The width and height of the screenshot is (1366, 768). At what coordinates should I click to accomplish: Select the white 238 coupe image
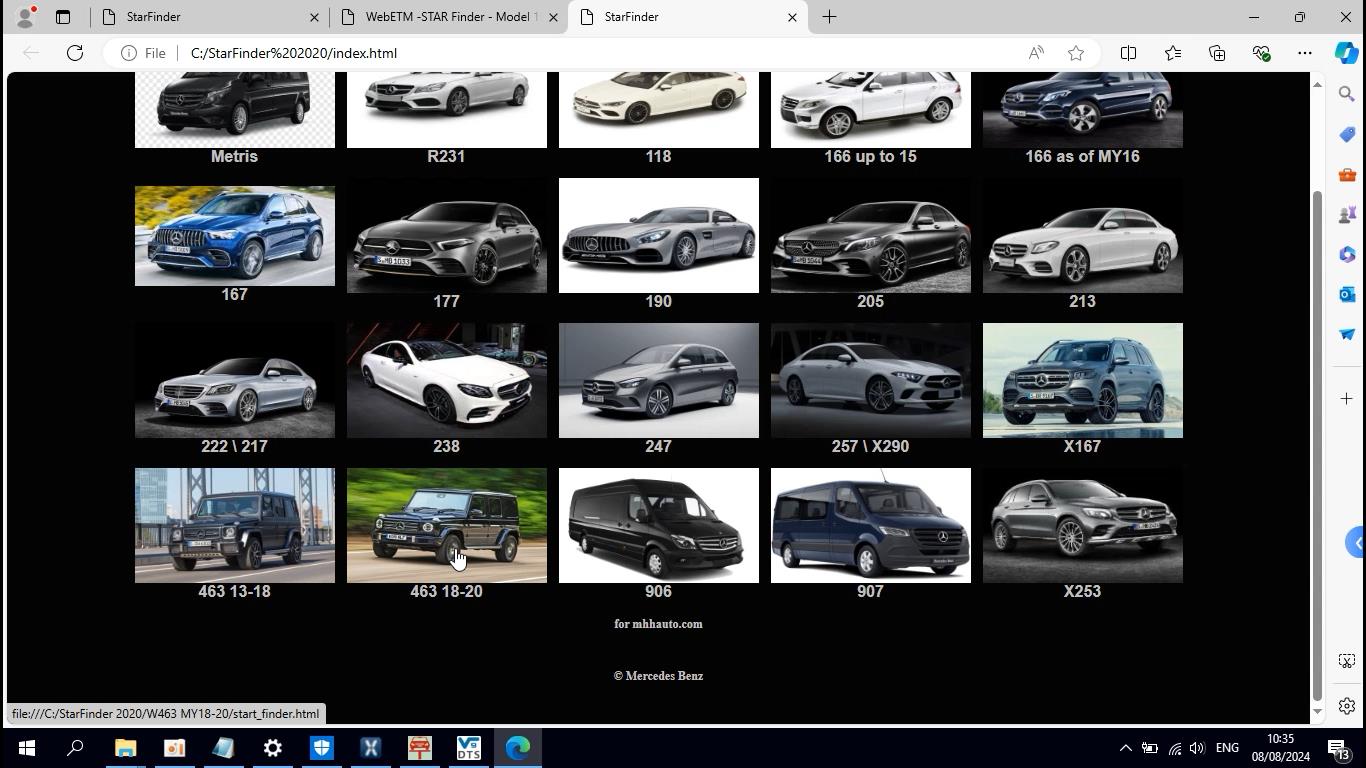[x=446, y=380]
